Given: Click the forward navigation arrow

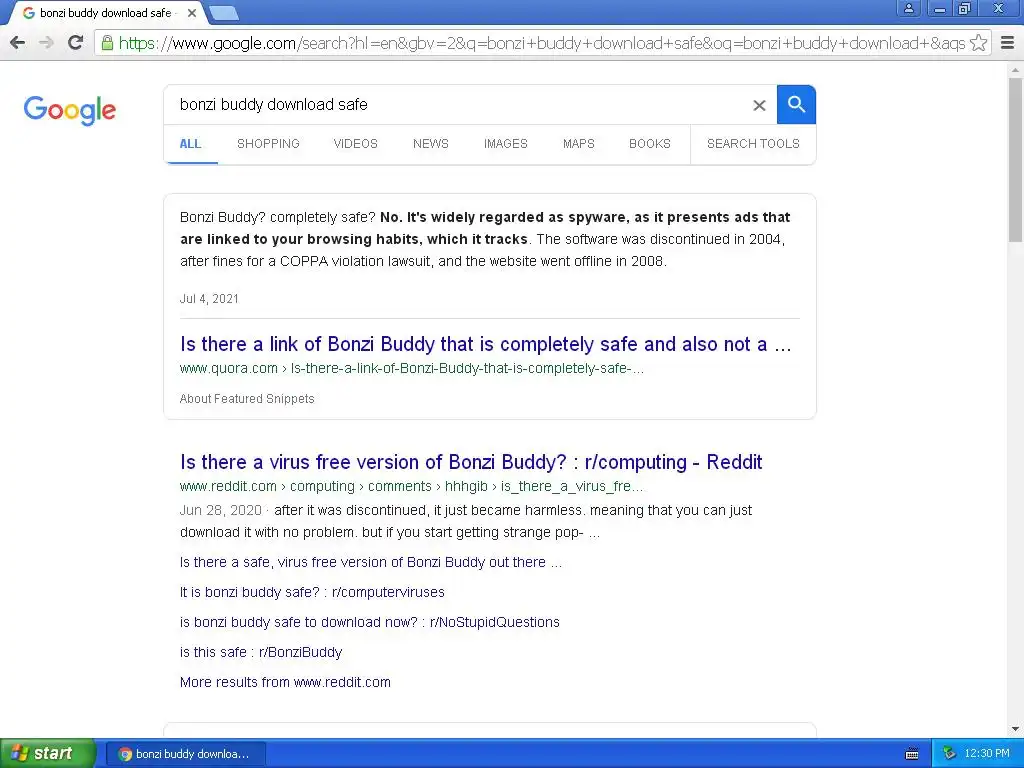Looking at the screenshot, I should [x=46, y=43].
